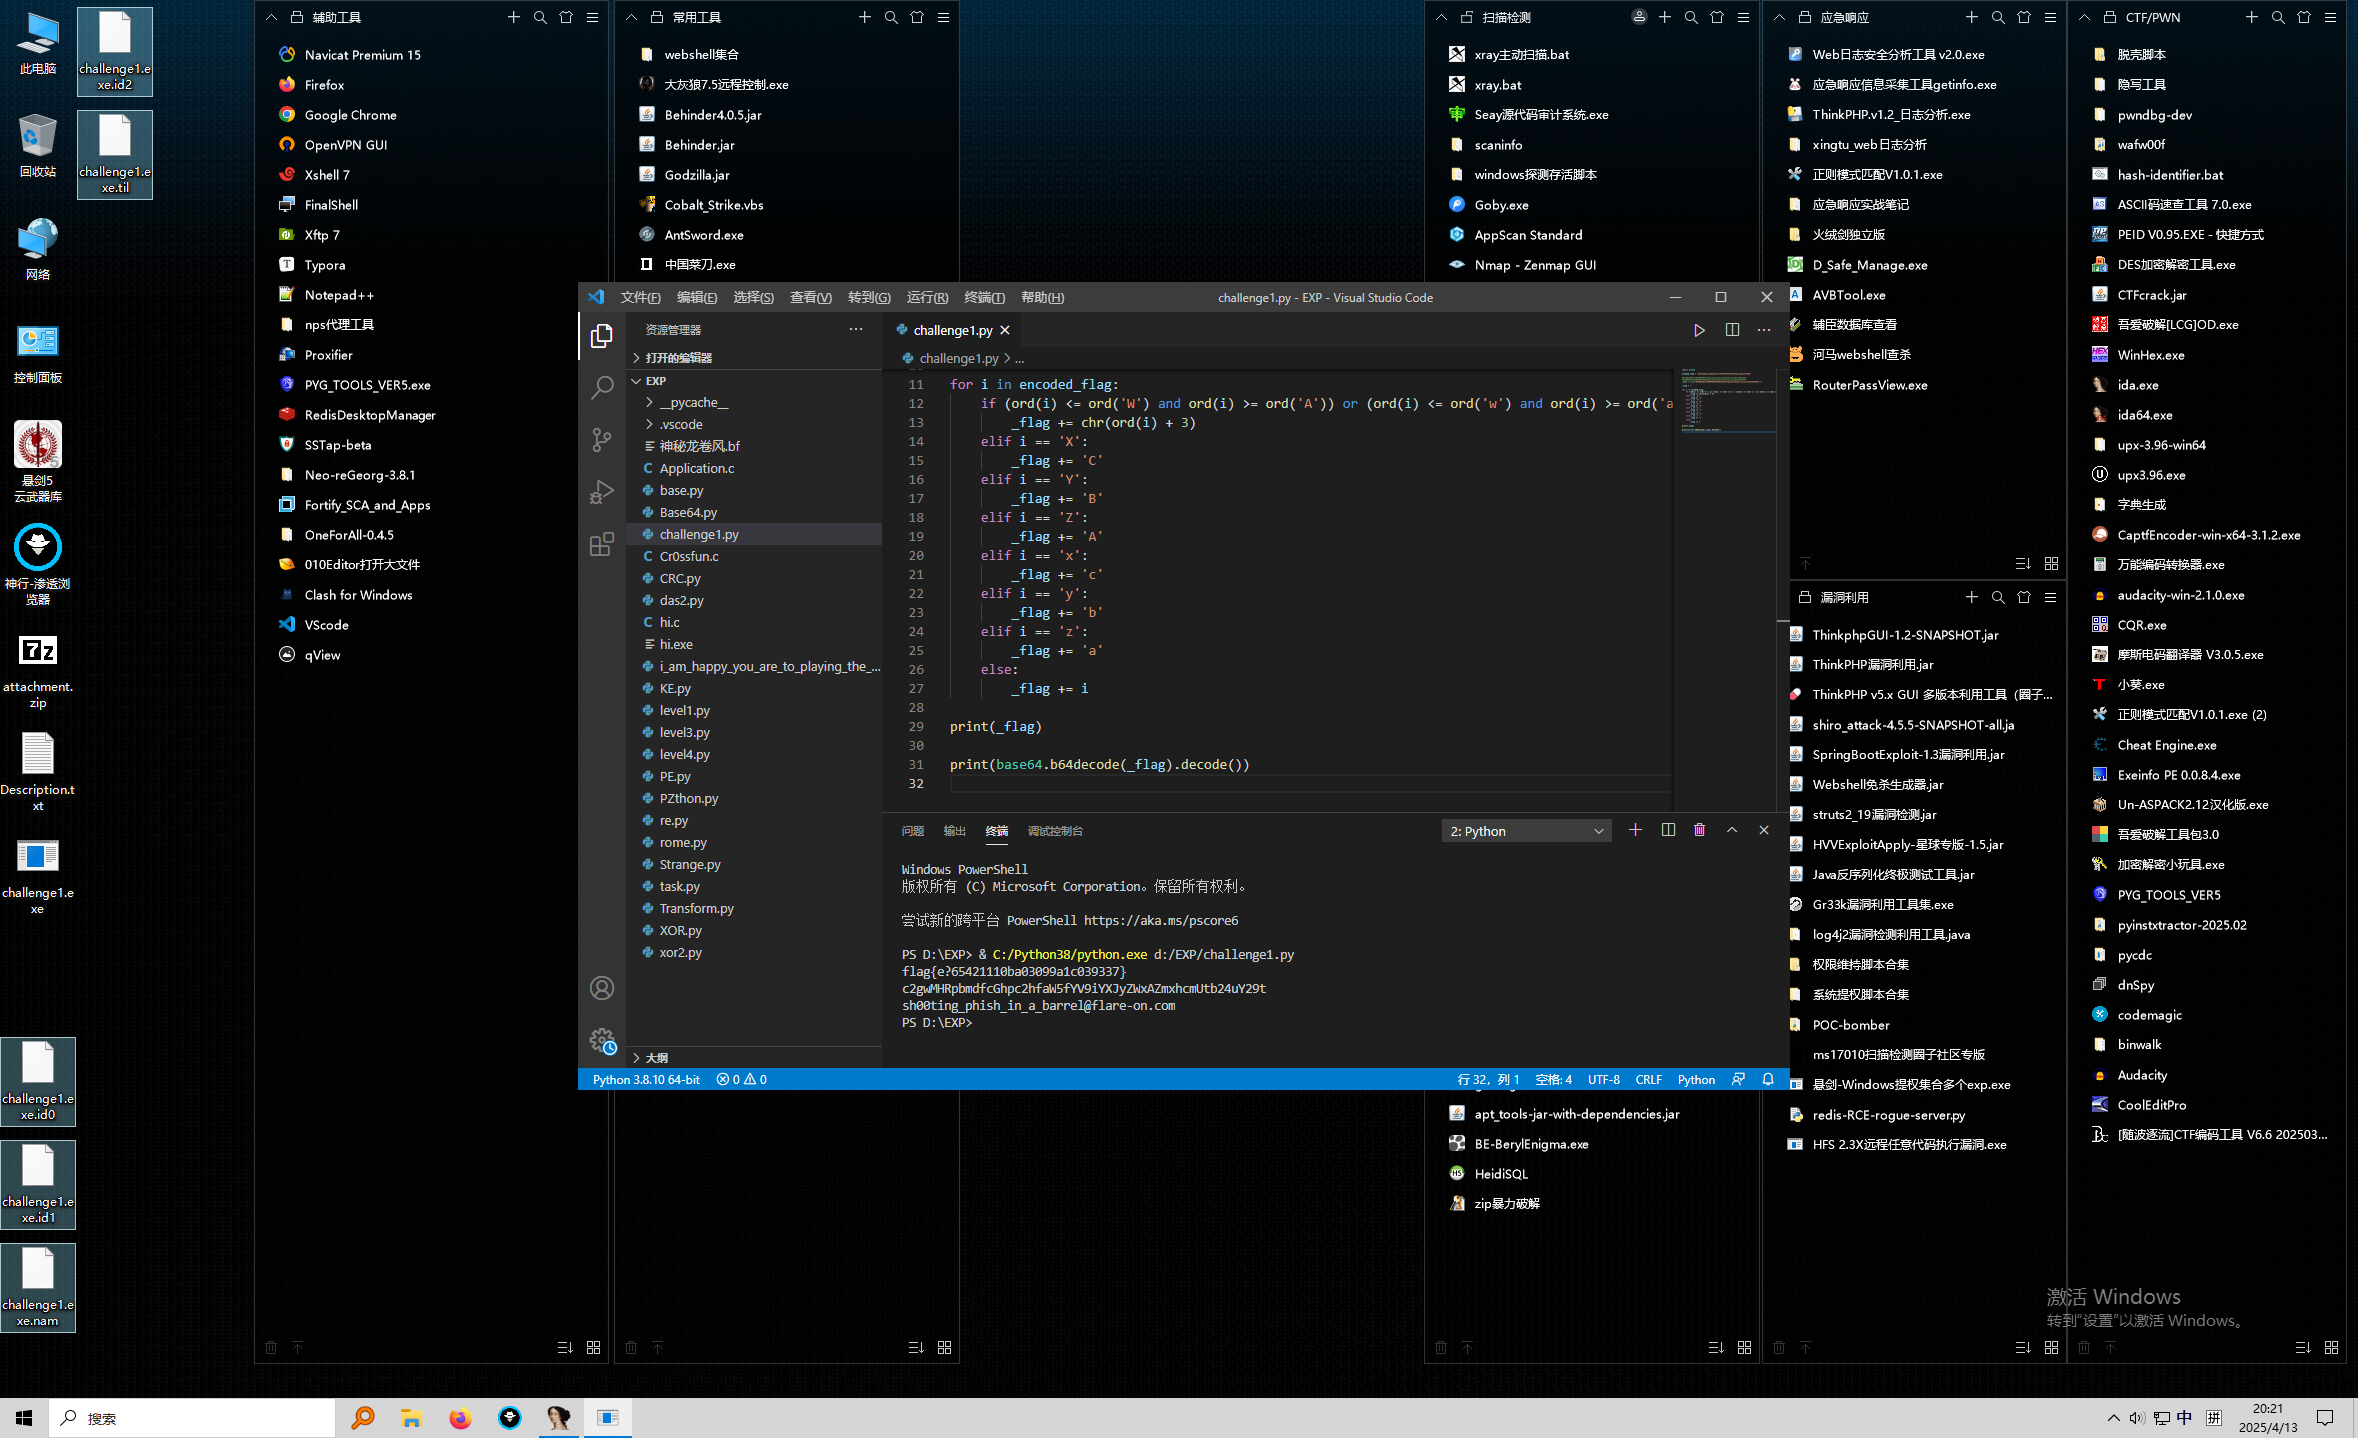Screen dimensions: 2358x1438
Task: Open Base64.py in the explorer
Action: point(688,512)
